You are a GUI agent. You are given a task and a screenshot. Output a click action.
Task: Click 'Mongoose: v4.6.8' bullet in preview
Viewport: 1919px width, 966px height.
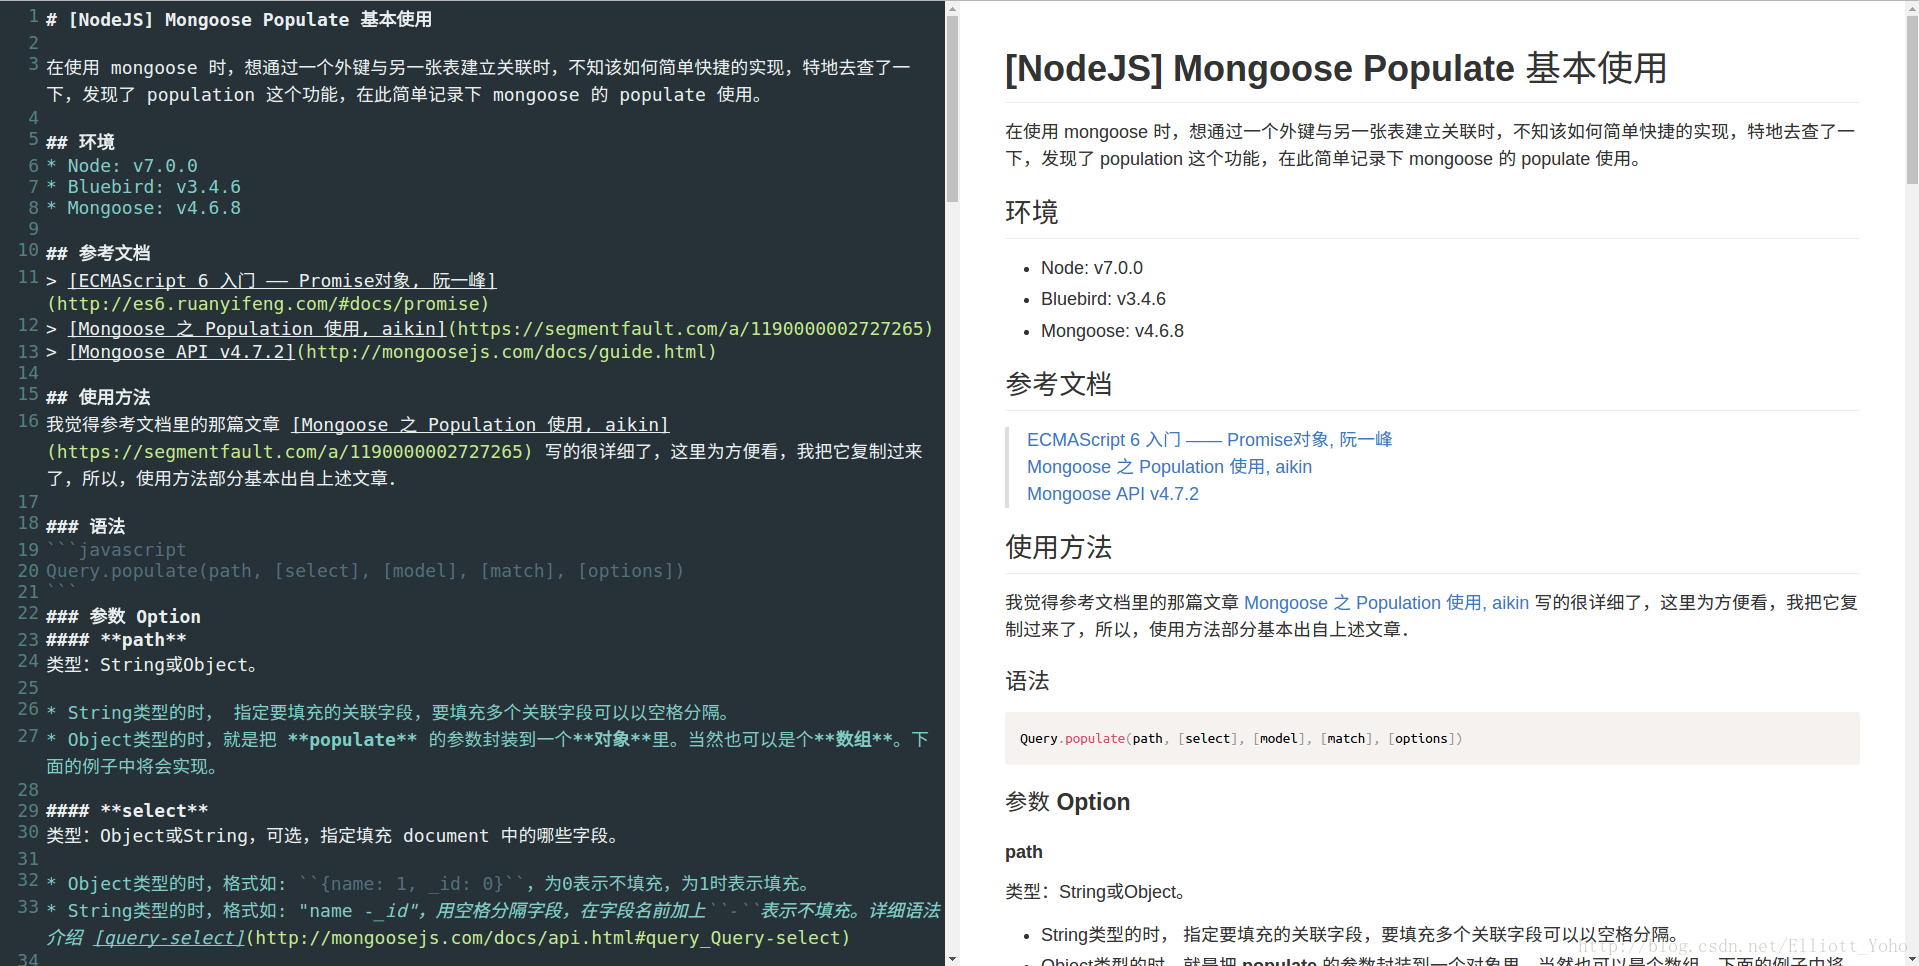click(x=1112, y=331)
